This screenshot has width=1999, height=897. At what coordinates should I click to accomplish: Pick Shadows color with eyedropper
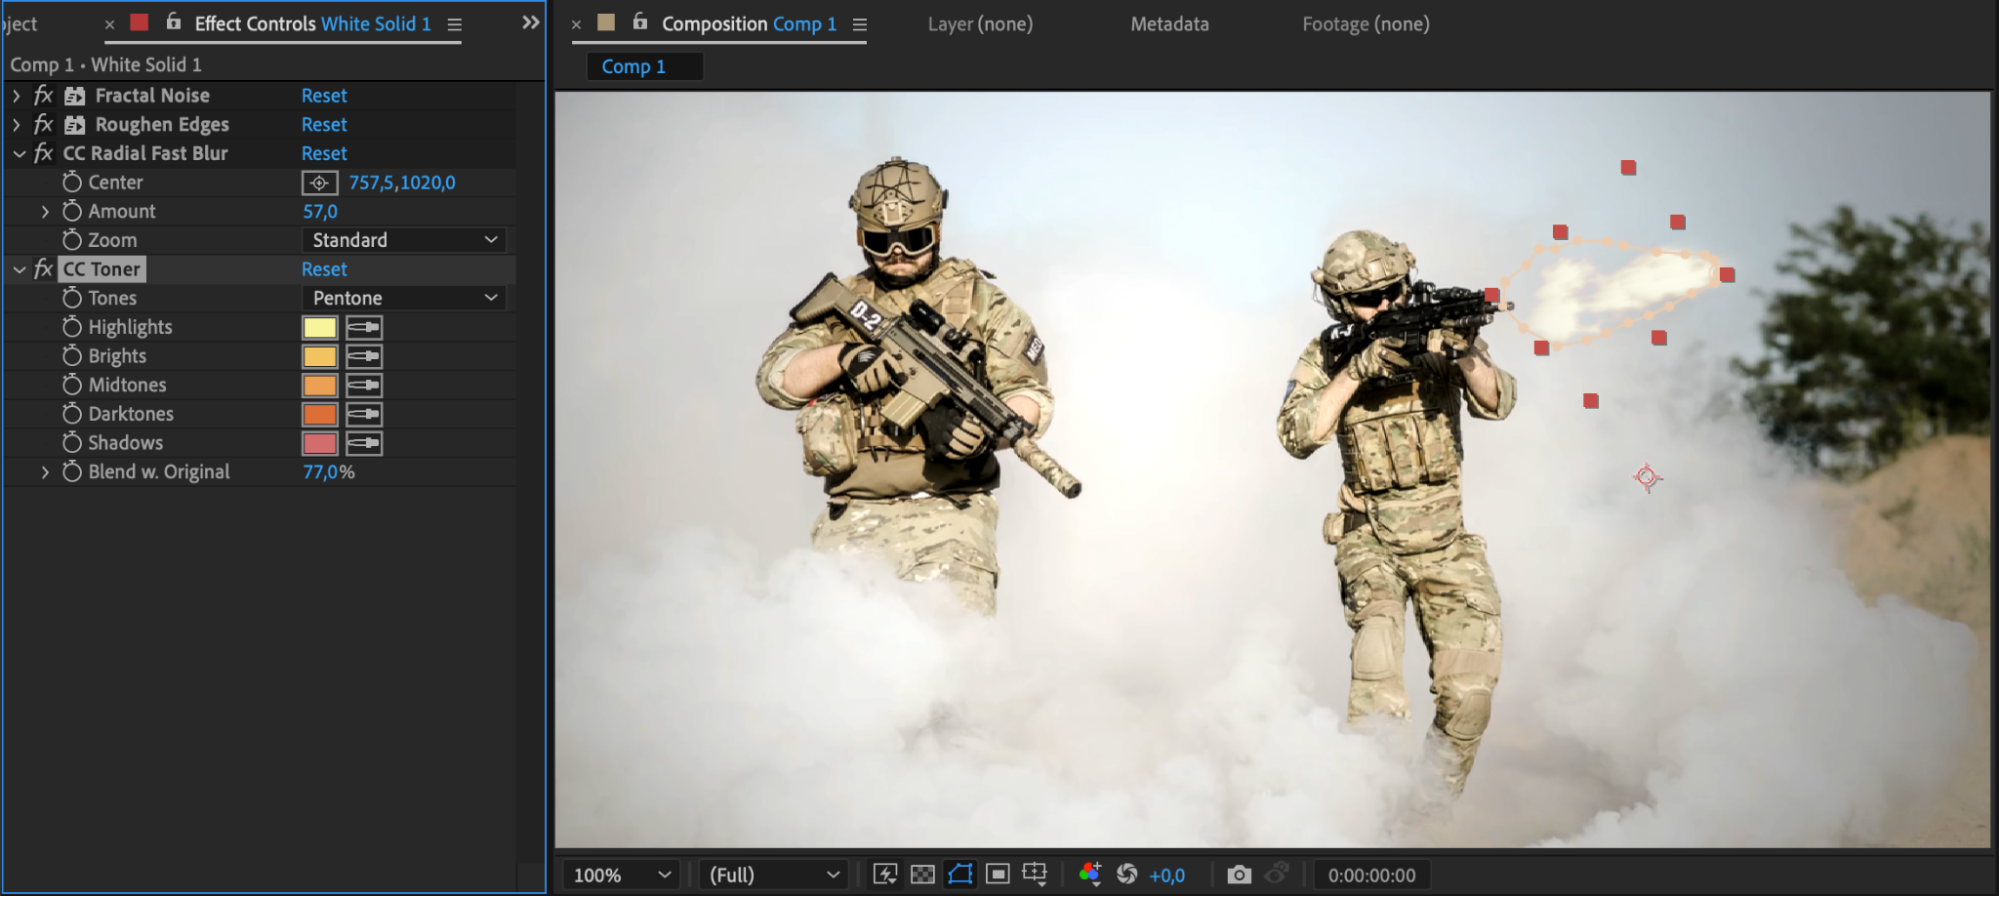click(364, 444)
